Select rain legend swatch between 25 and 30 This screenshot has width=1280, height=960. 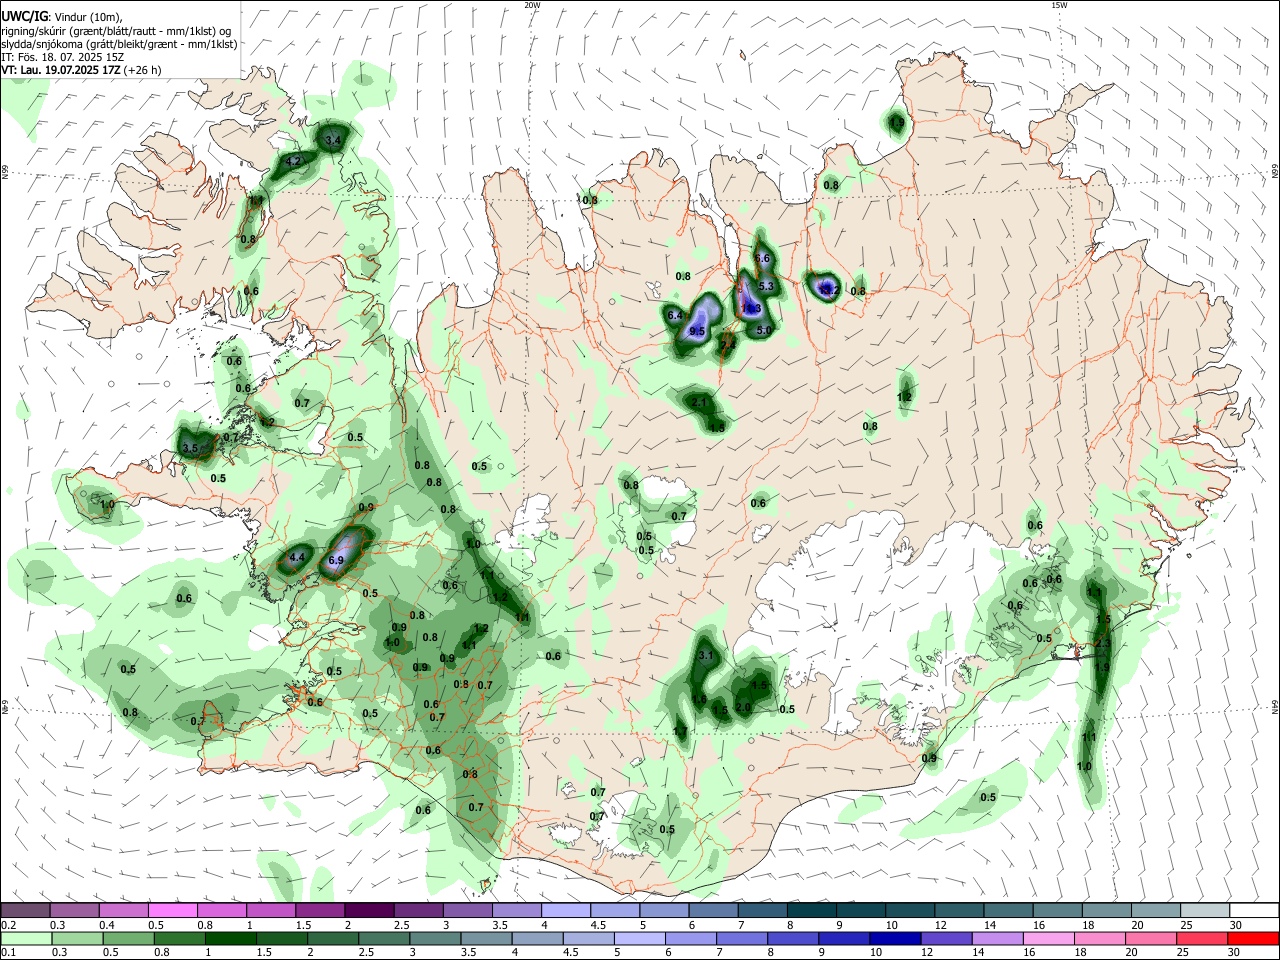tap(1202, 939)
